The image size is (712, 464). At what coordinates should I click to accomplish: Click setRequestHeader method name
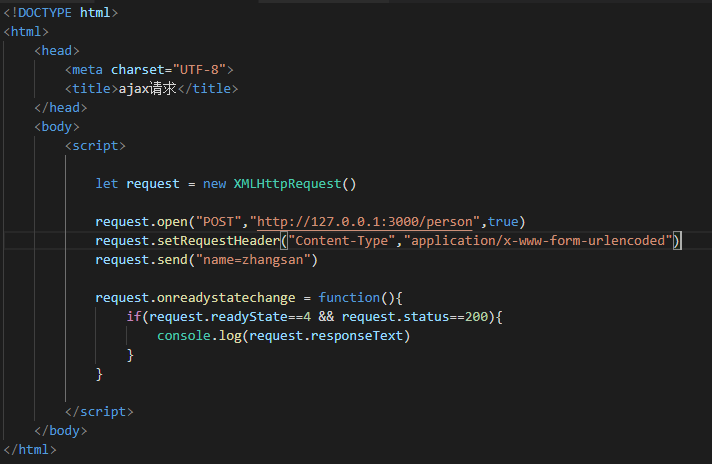click(218, 241)
